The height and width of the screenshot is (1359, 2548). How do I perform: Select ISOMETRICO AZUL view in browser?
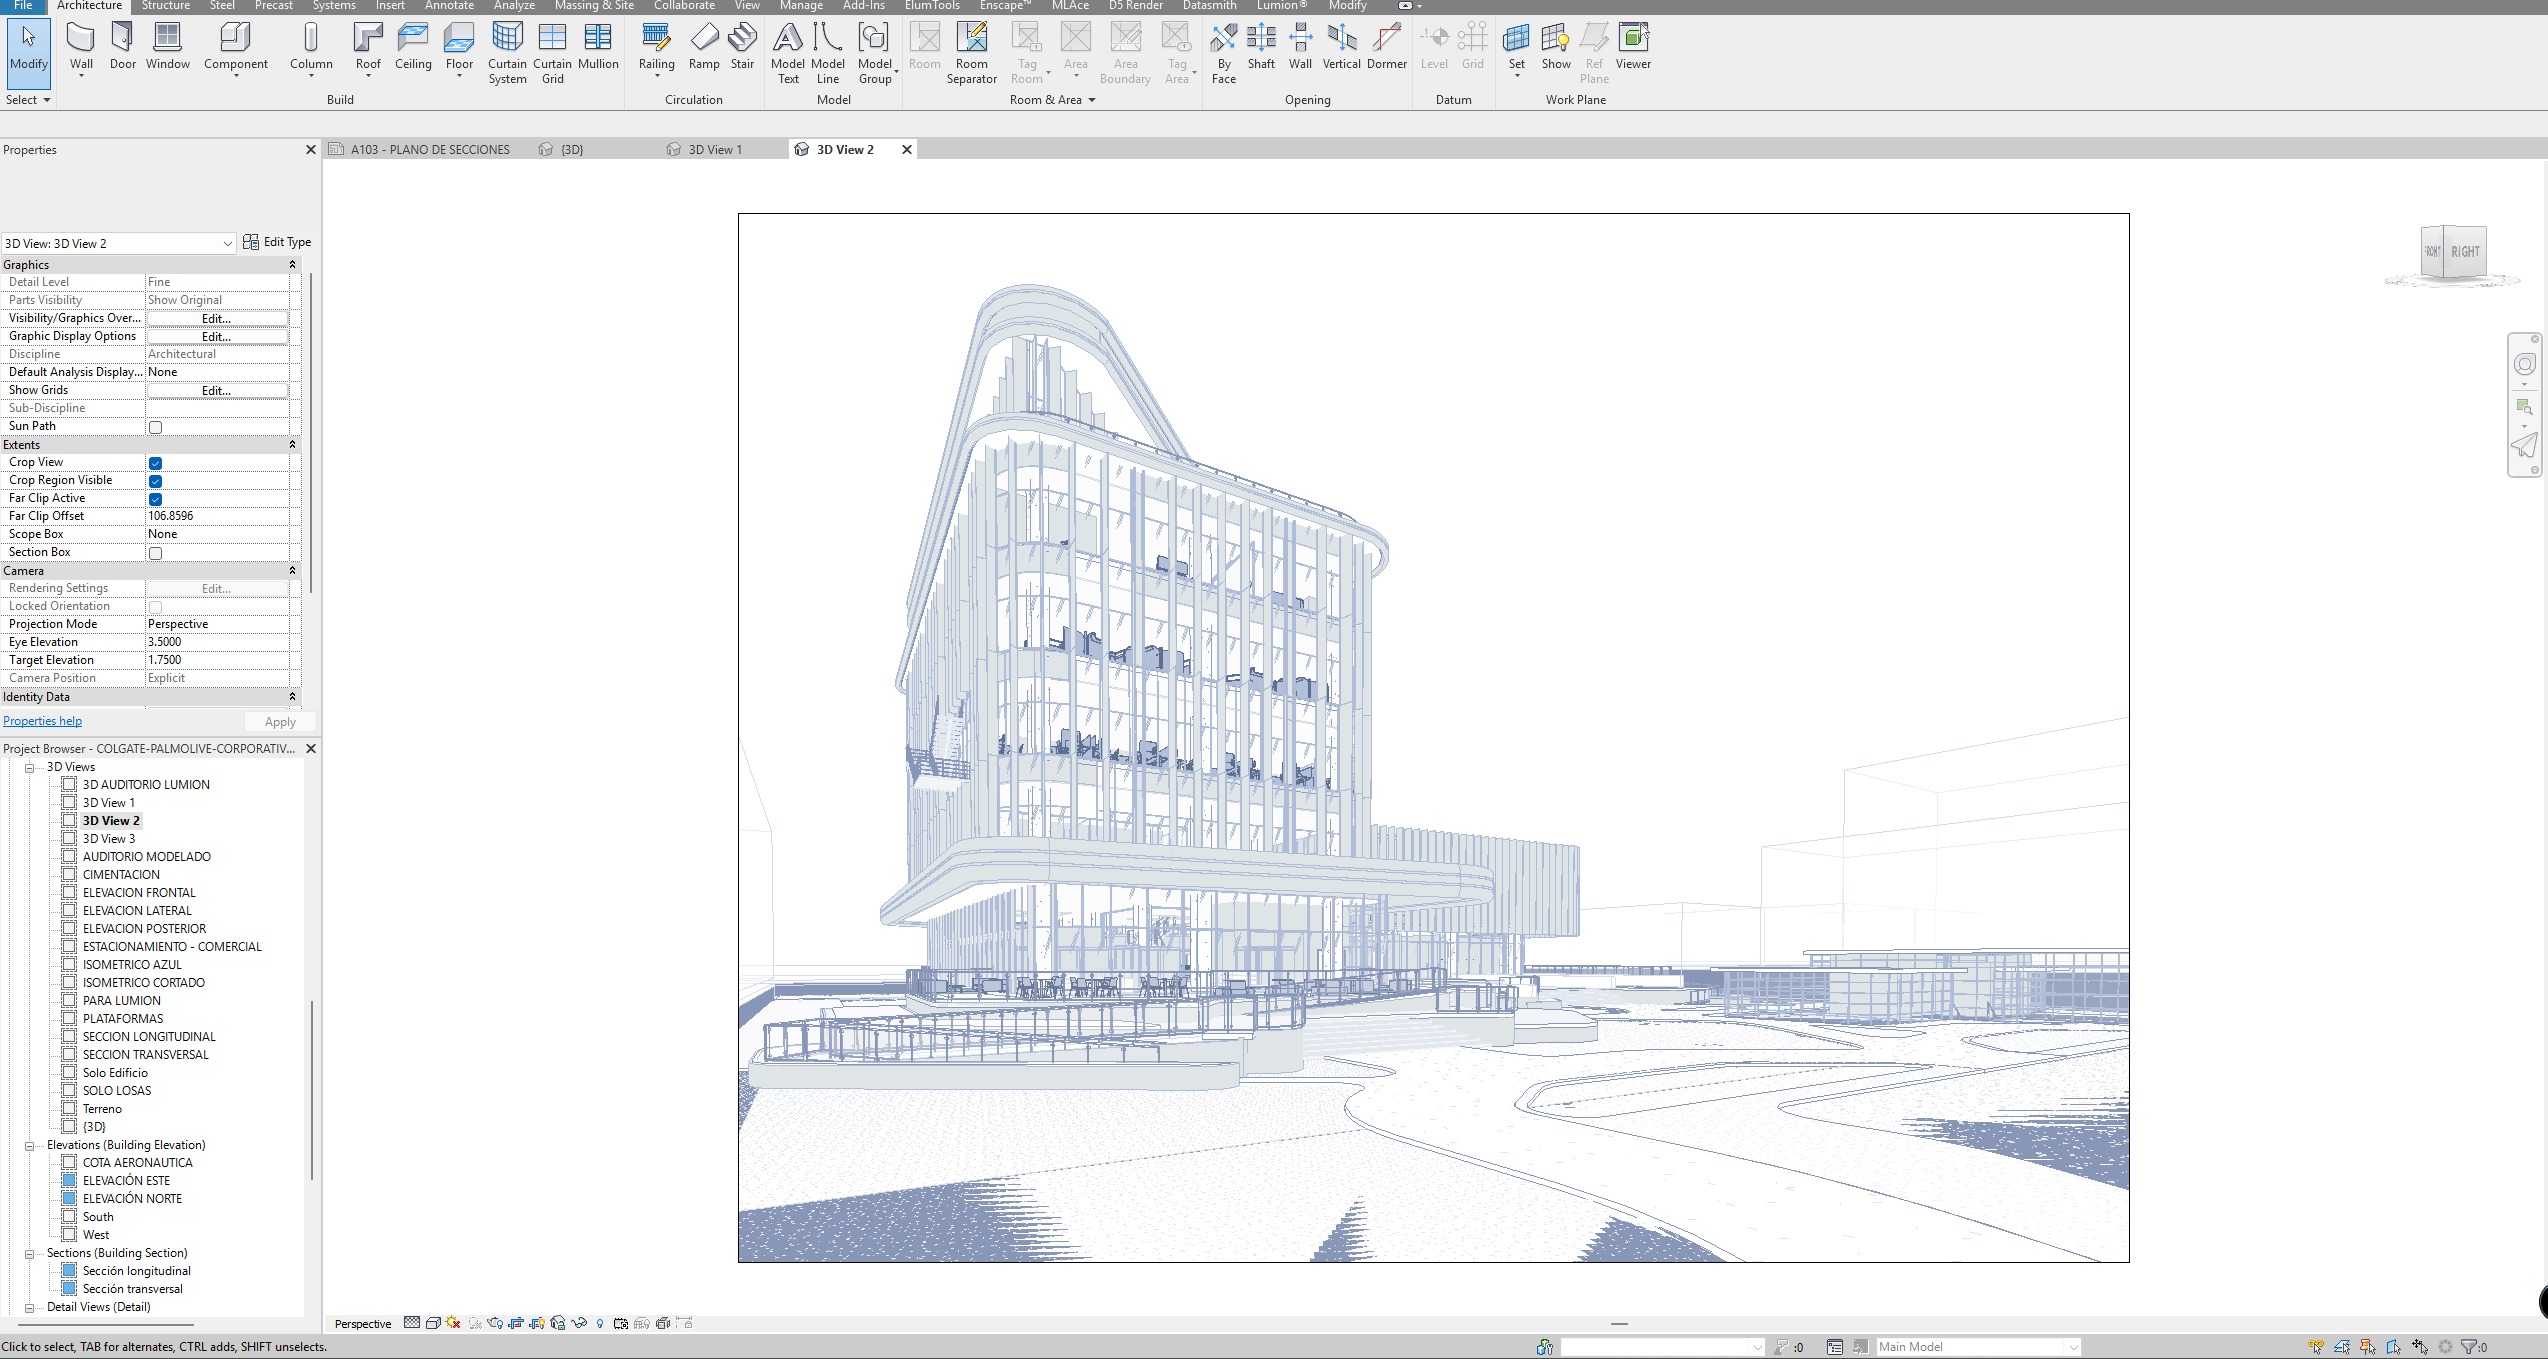[132, 965]
